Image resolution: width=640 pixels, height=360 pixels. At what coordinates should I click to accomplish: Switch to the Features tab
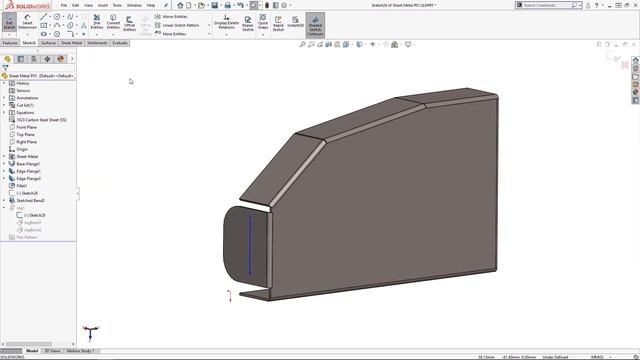click(10, 43)
